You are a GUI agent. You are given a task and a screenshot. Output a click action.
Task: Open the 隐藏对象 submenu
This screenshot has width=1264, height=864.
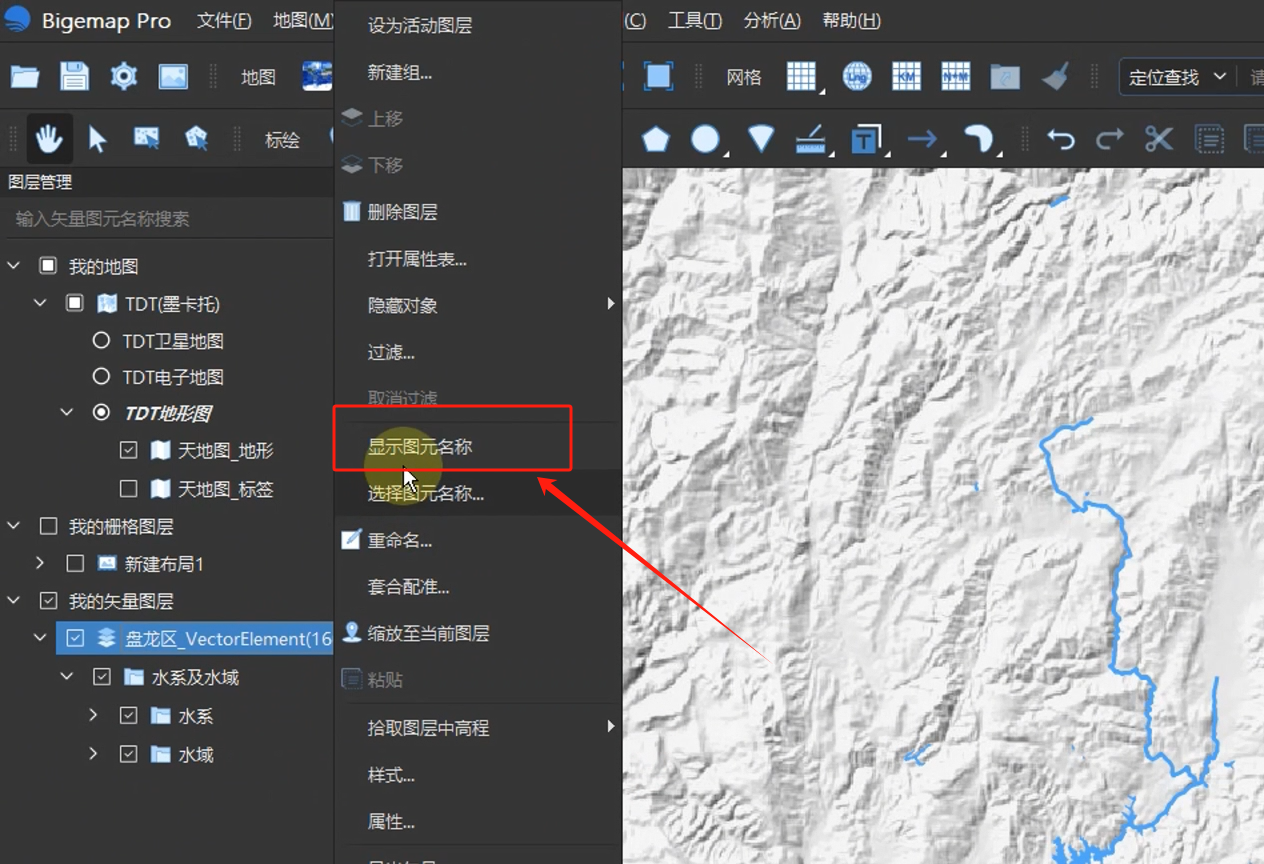[x=478, y=305]
